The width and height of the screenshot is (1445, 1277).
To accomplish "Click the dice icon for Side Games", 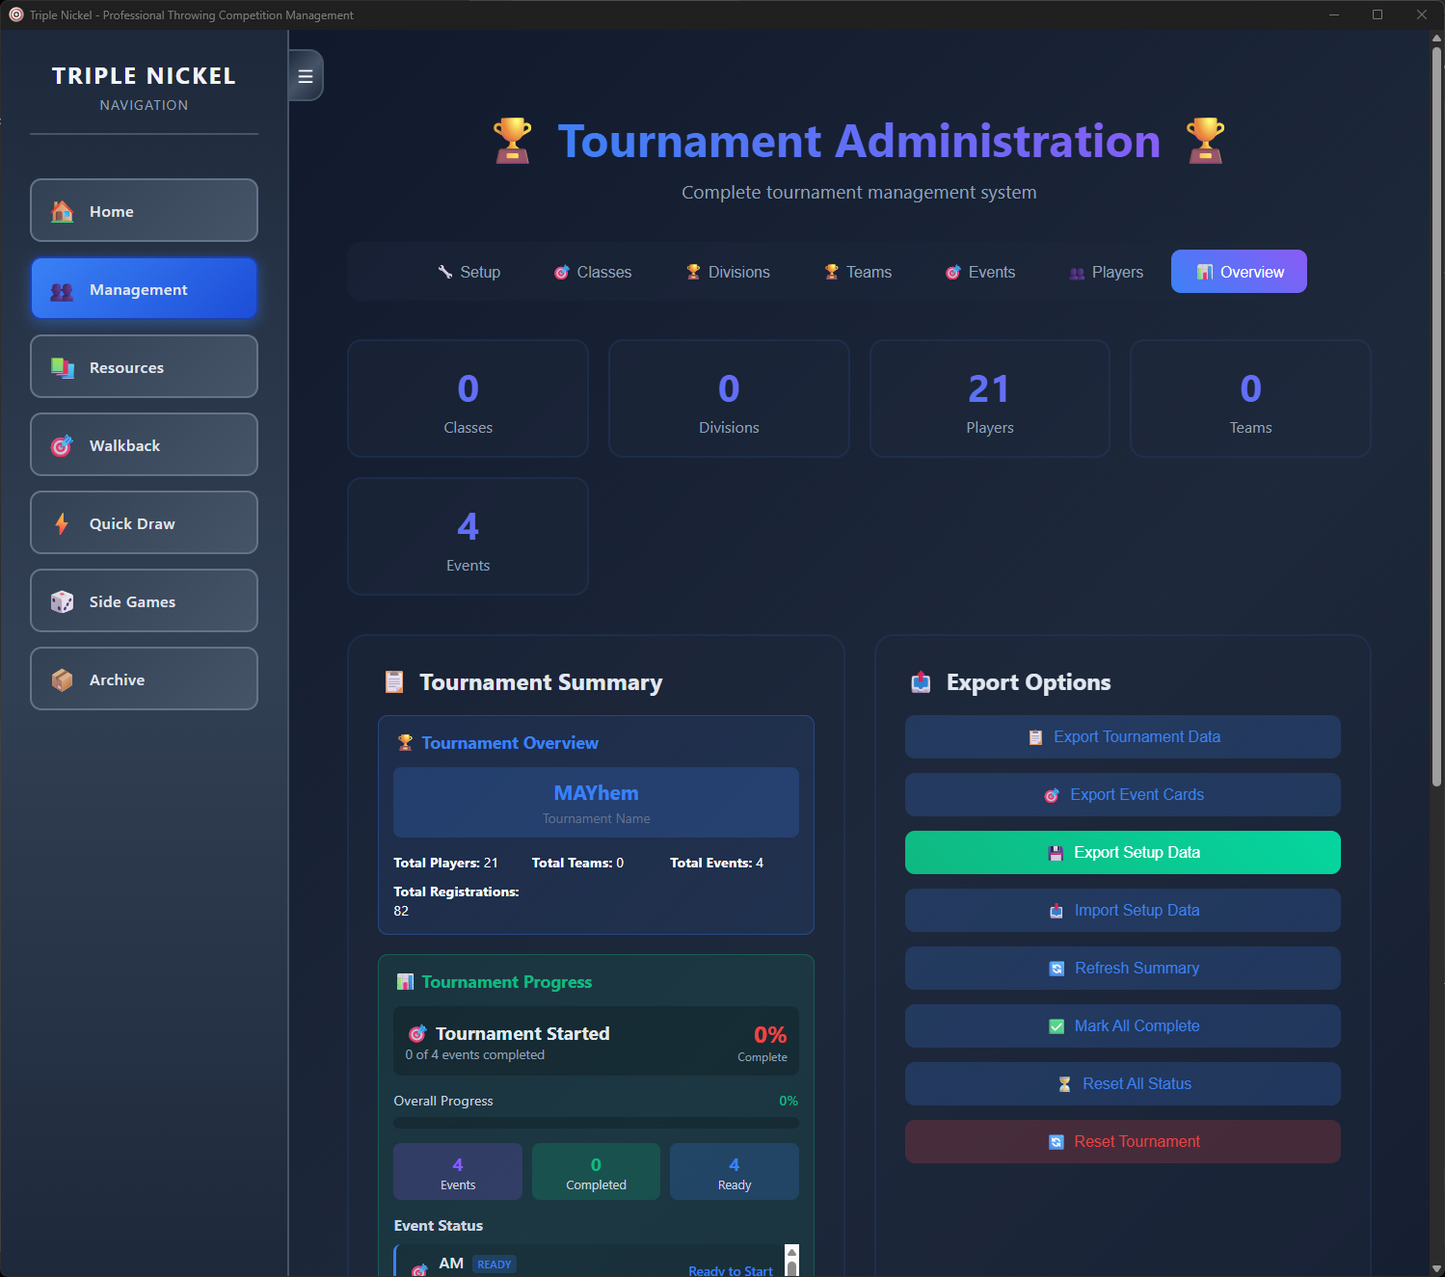I will coord(62,602).
